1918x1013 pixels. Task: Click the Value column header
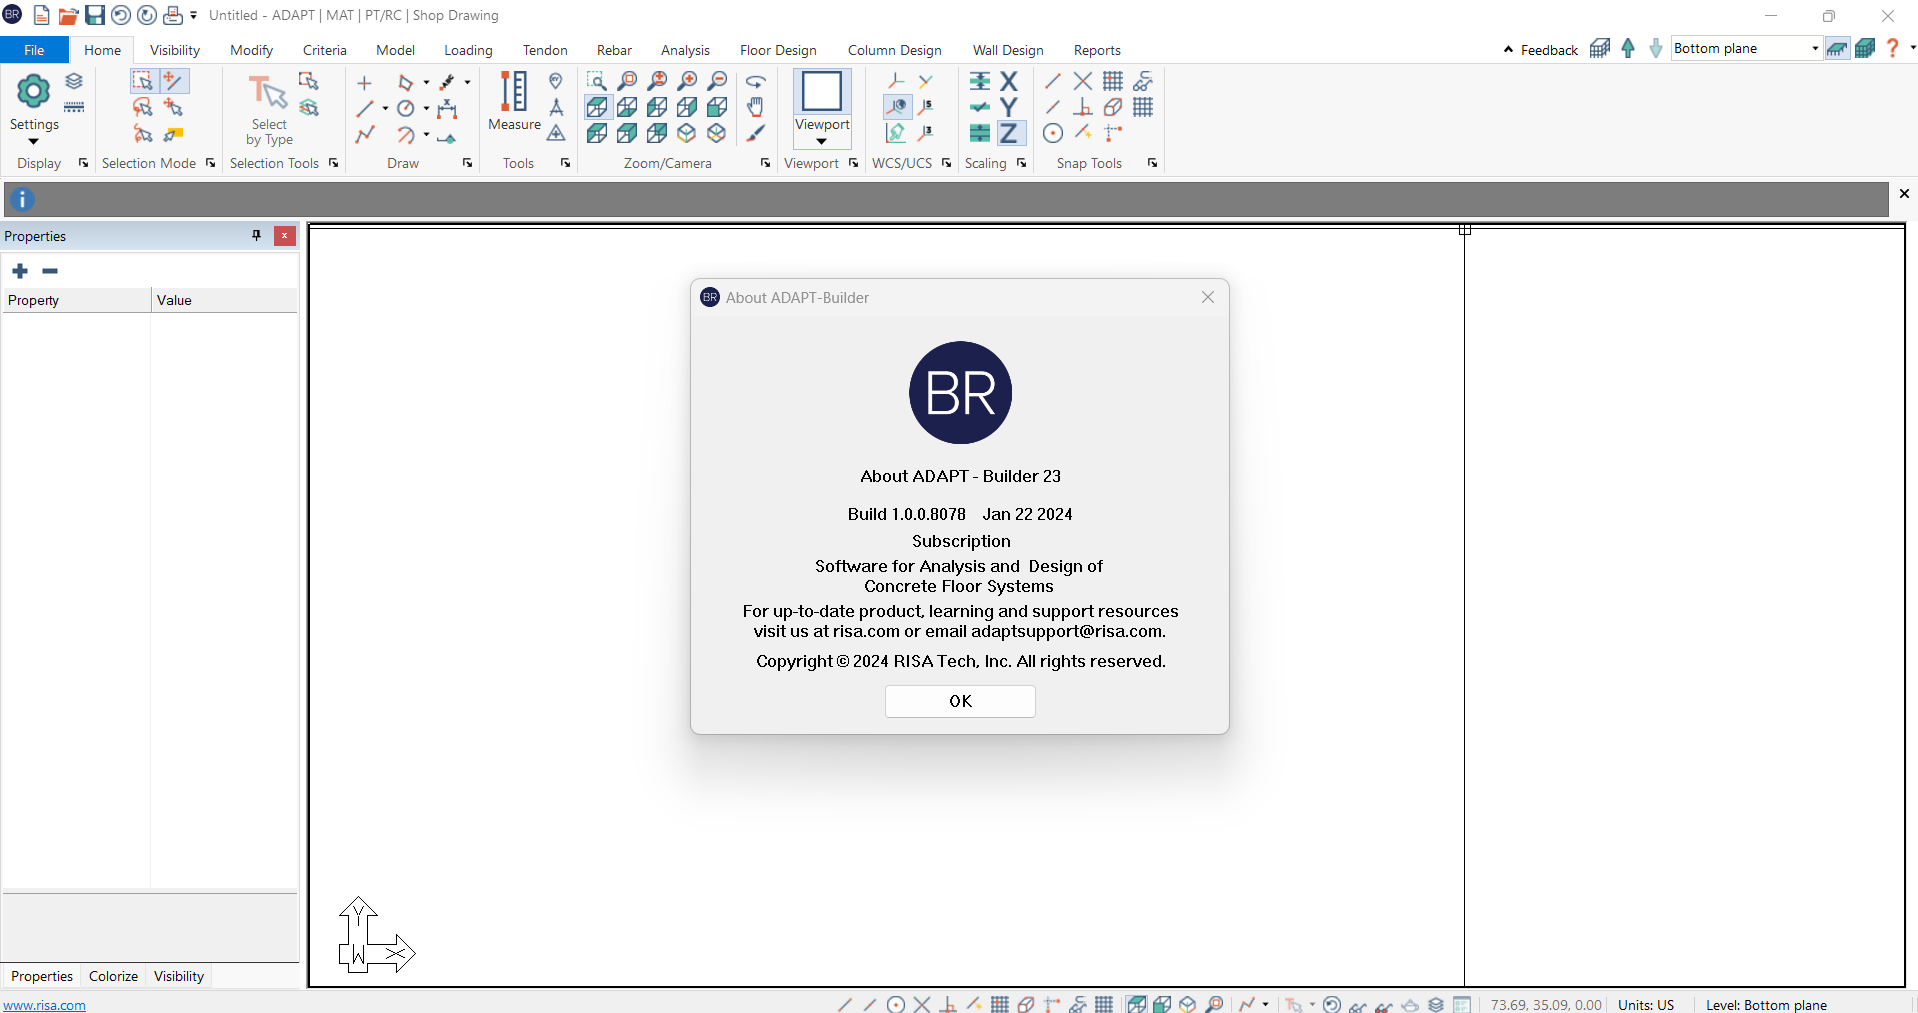224,300
